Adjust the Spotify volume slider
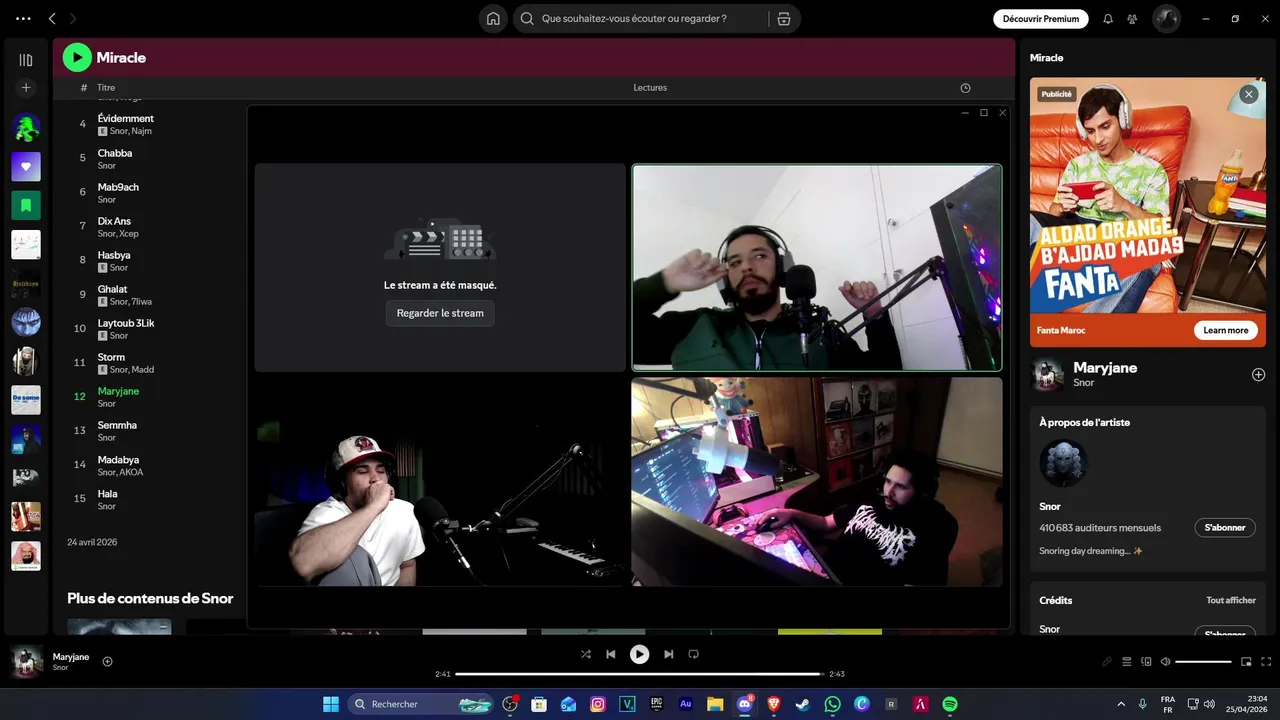The width and height of the screenshot is (1280, 720). [1203, 661]
